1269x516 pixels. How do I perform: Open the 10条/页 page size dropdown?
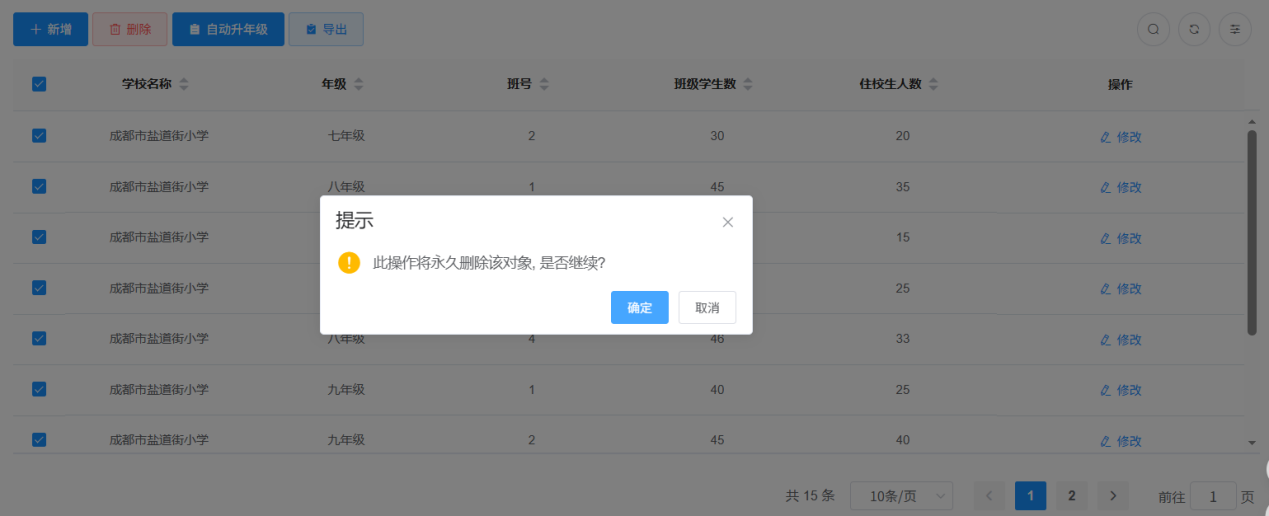pyautogui.click(x=901, y=496)
